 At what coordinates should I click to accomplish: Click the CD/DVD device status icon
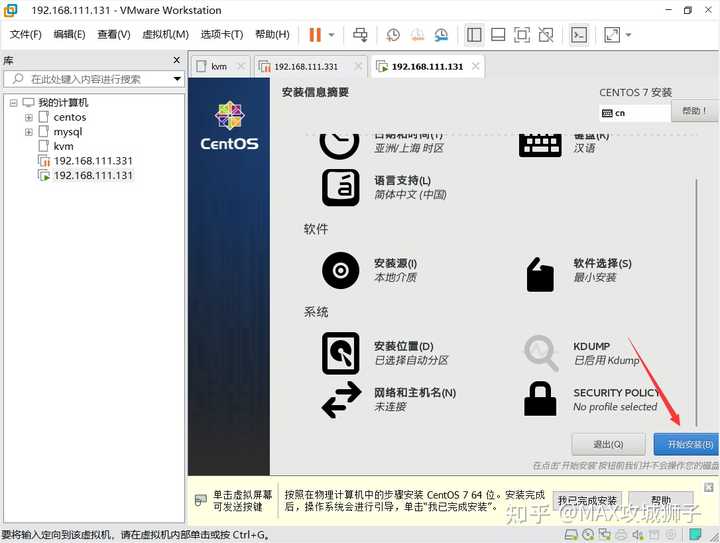pyautogui.click(x=588, y=535)
